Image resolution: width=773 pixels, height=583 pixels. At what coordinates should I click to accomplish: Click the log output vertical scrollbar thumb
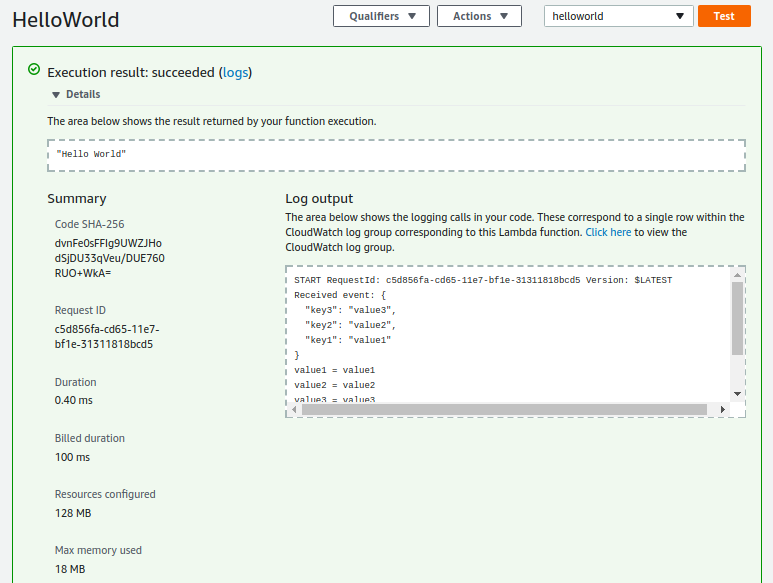(737, 318)
